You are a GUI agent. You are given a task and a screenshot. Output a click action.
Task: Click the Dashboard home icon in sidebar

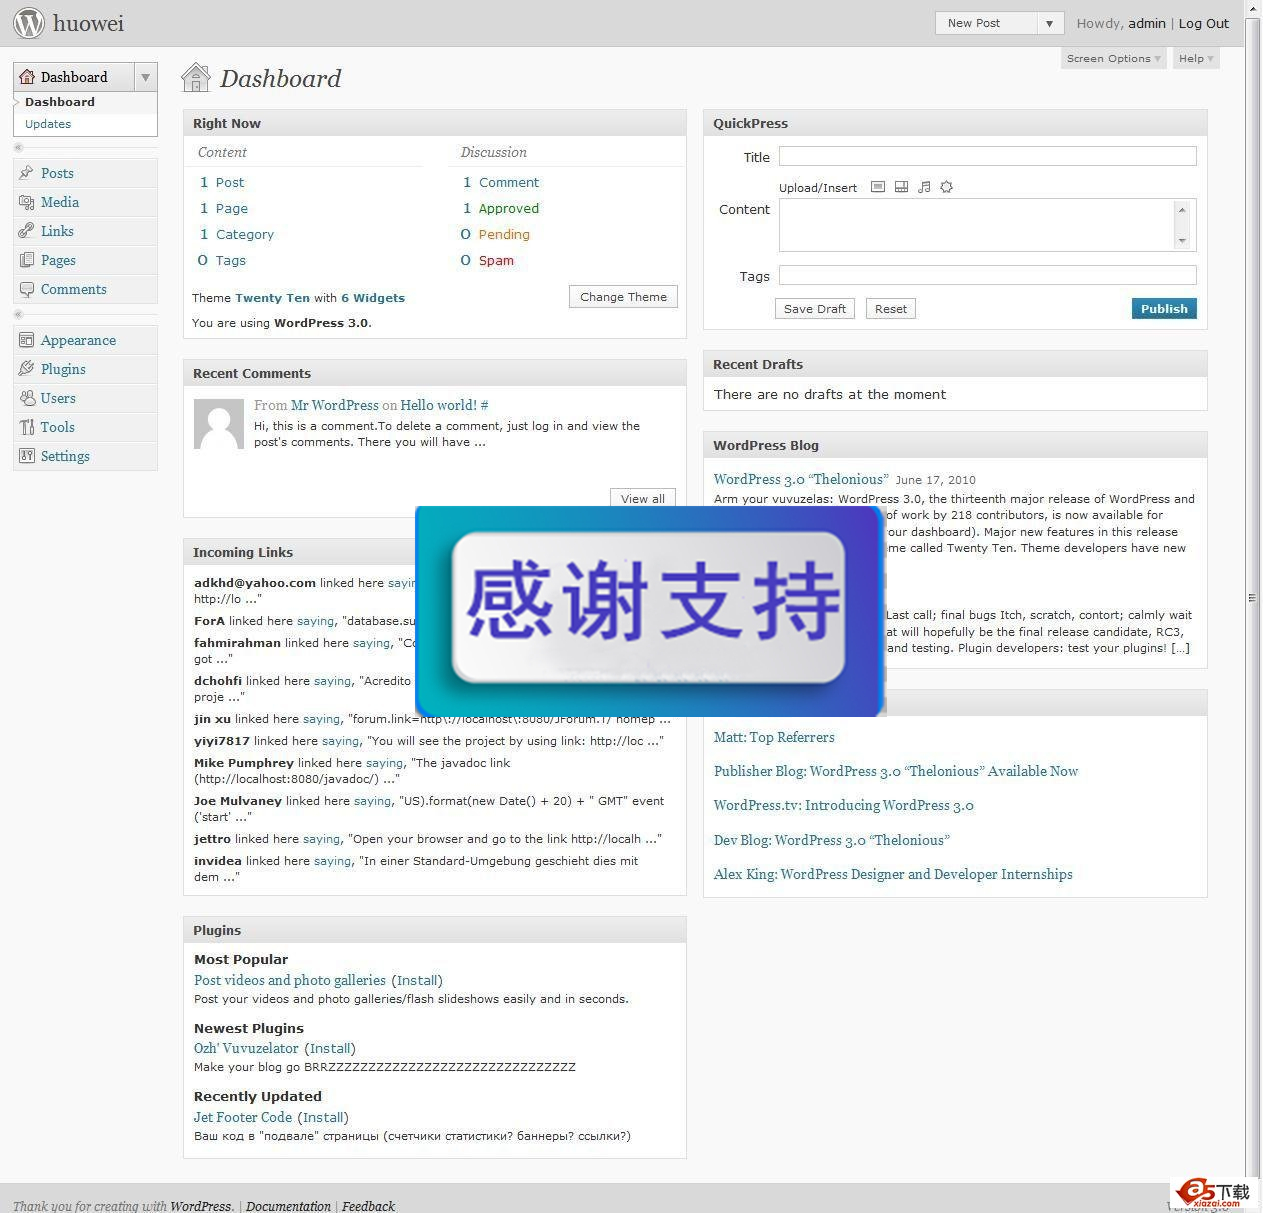point(27,77)
